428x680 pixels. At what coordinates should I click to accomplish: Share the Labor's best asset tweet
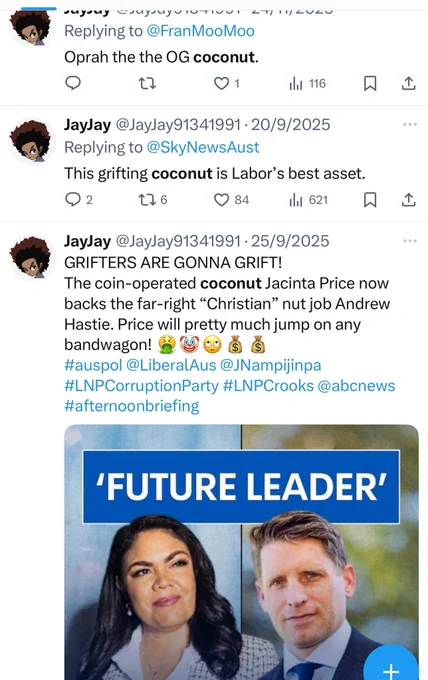[408, 200]
